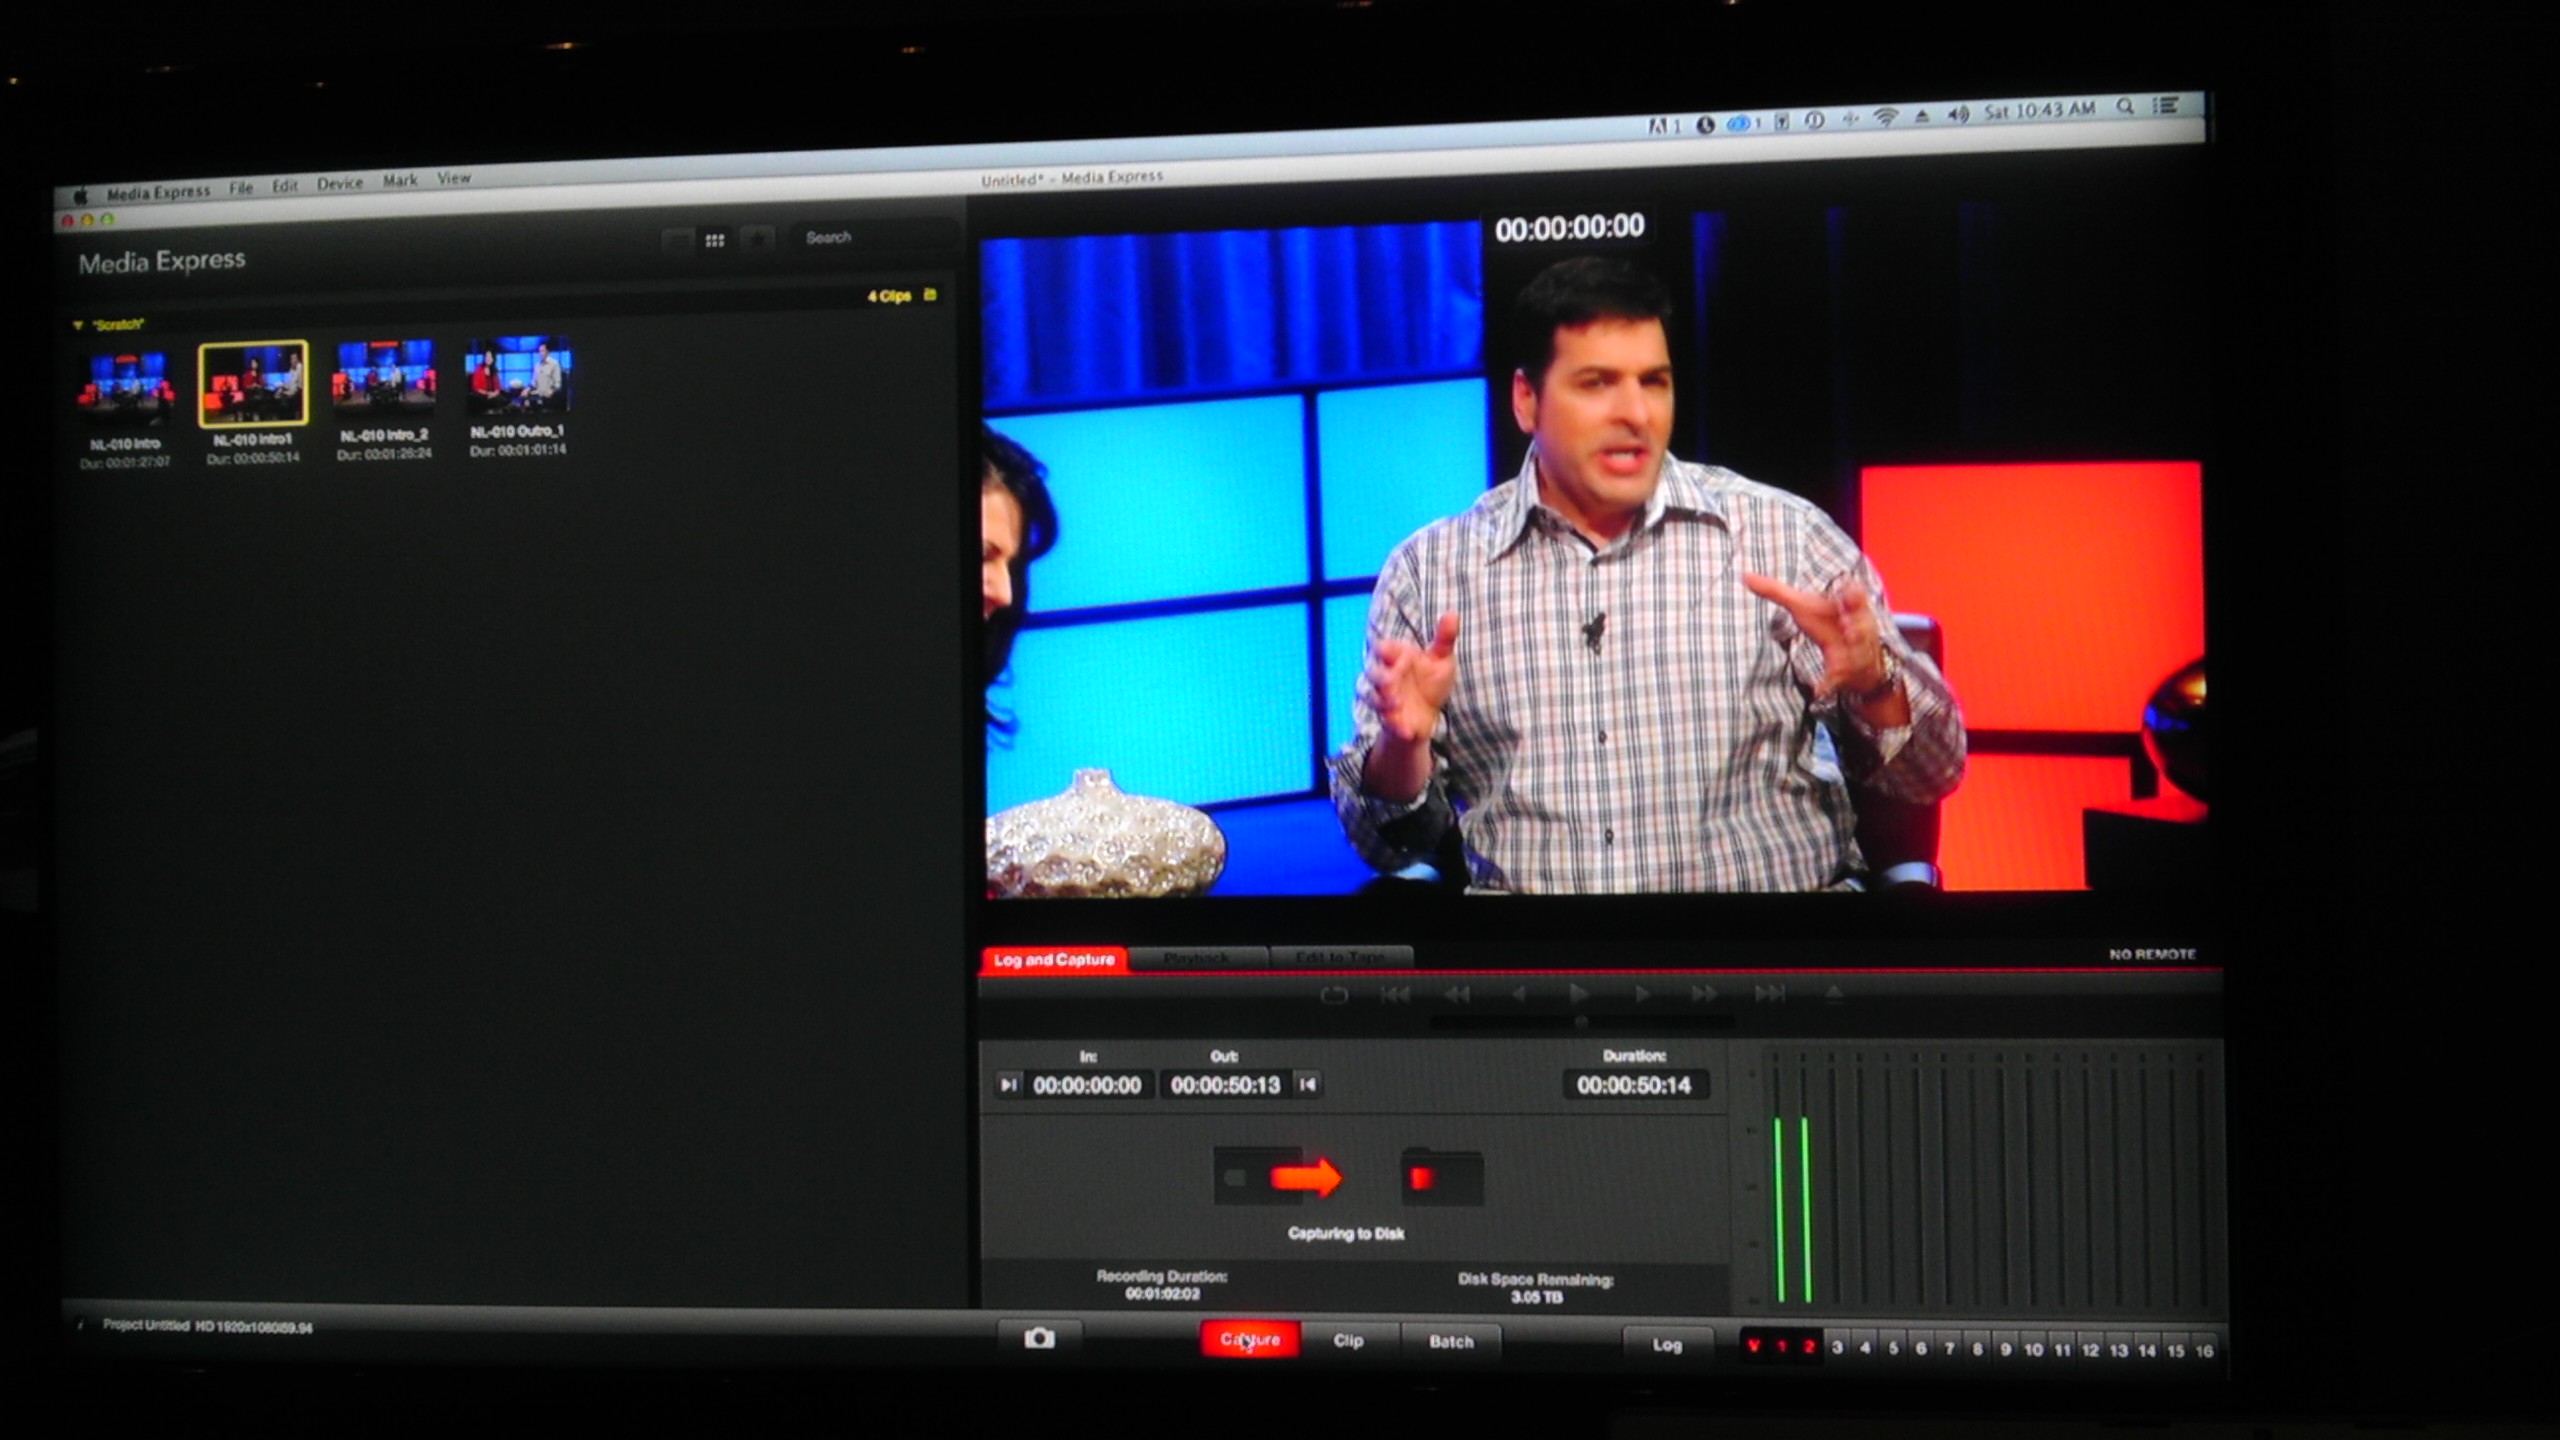Switch to thumbnail grid view
Viewport: 2560px width, 1440px height.
[x=714, y=241]
